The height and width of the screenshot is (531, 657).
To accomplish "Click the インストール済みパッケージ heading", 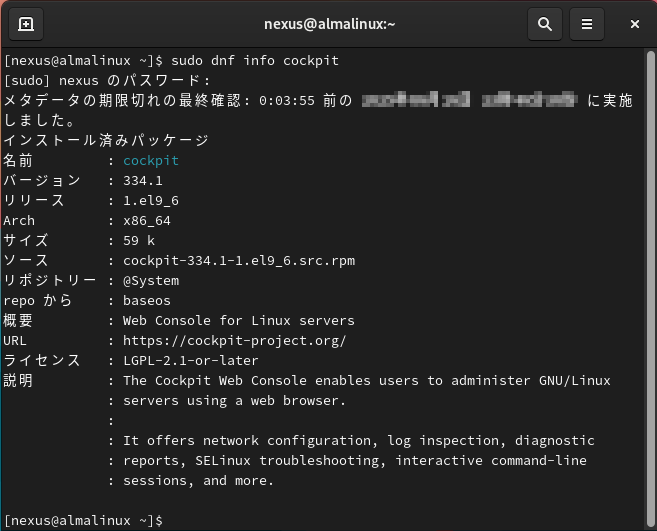I will tap(105, 141).
